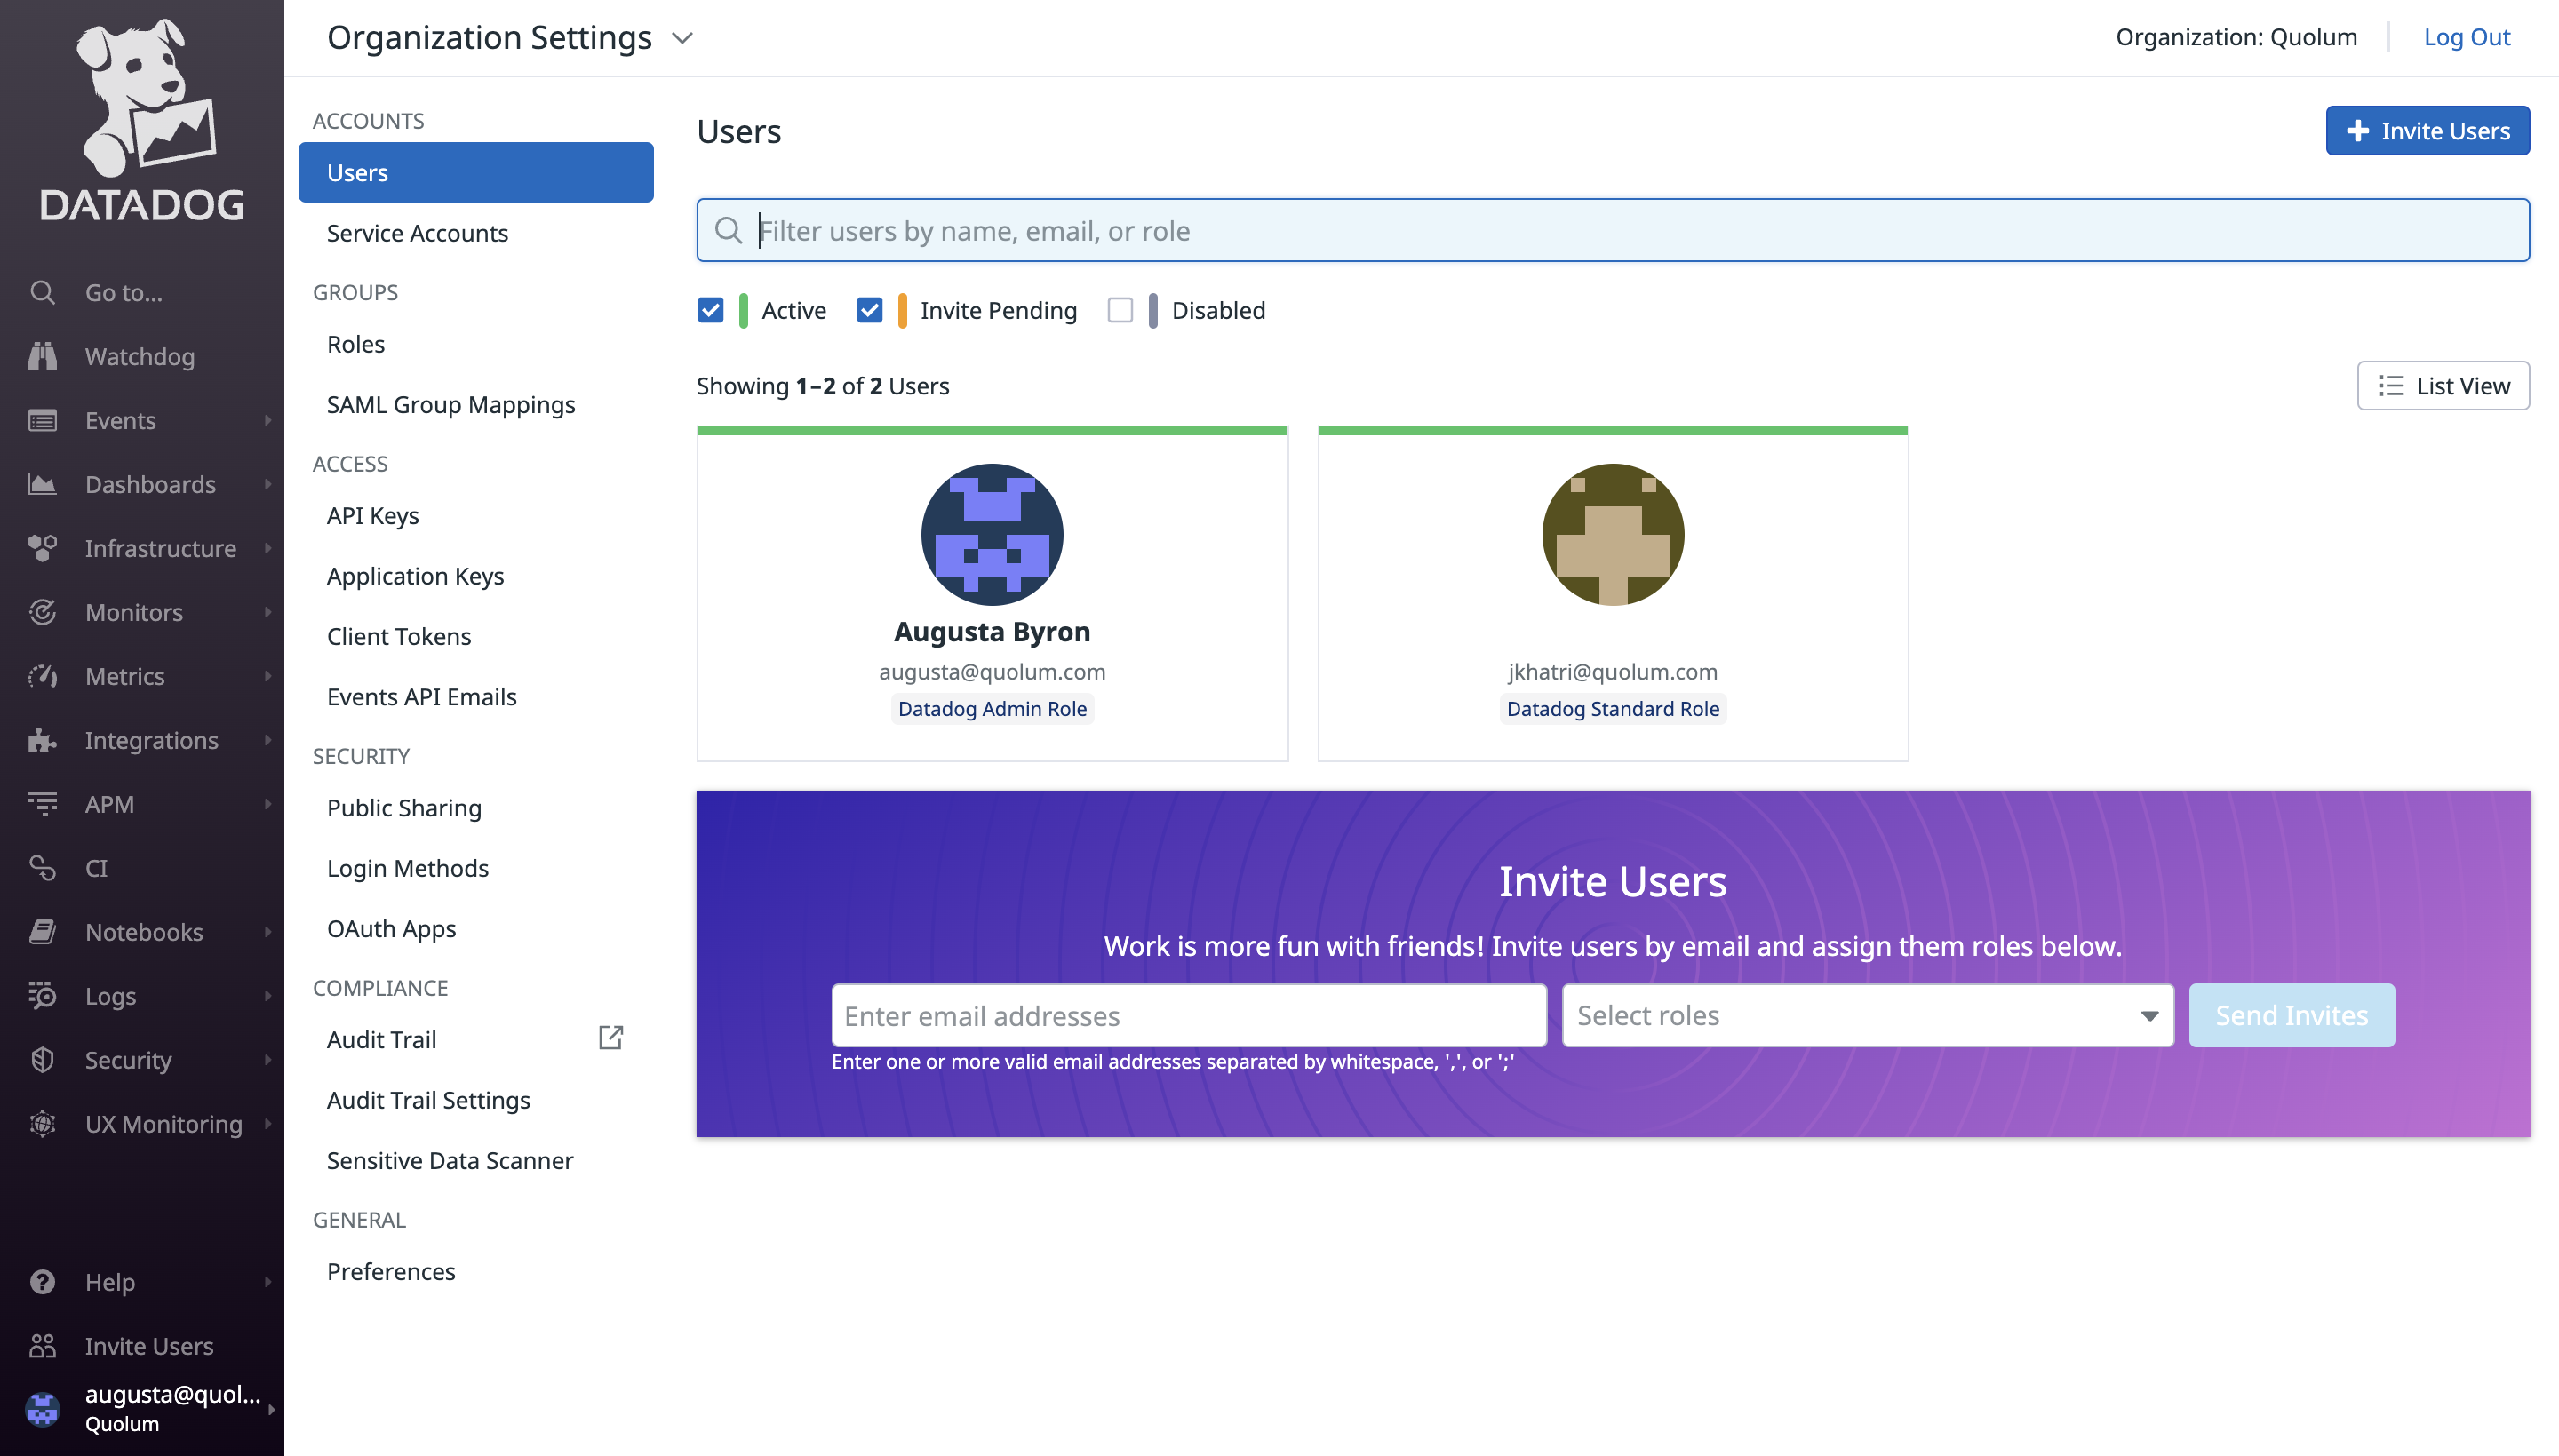Click the Log Out link

(2466, 37)
